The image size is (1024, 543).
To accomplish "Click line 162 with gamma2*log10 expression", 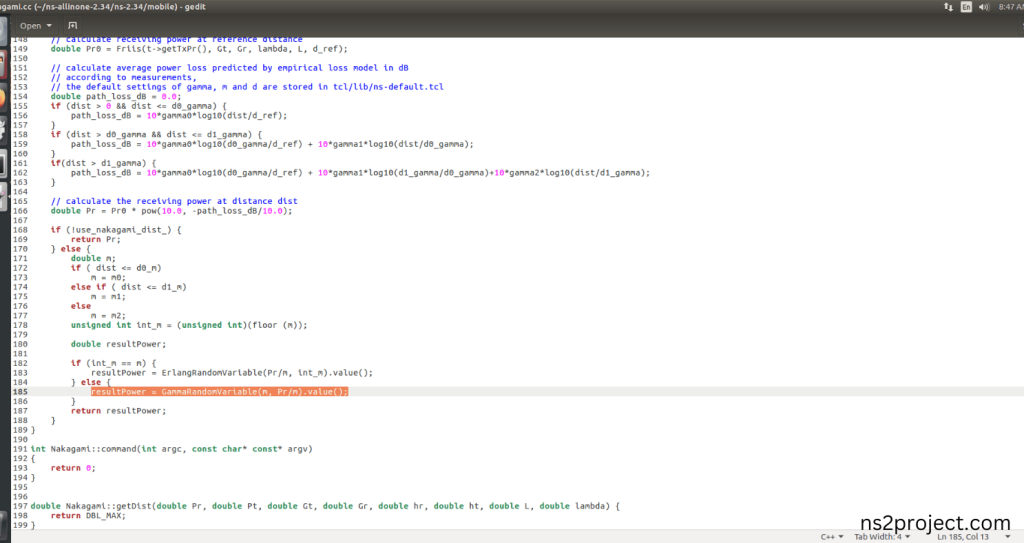I will pos(360,173).
